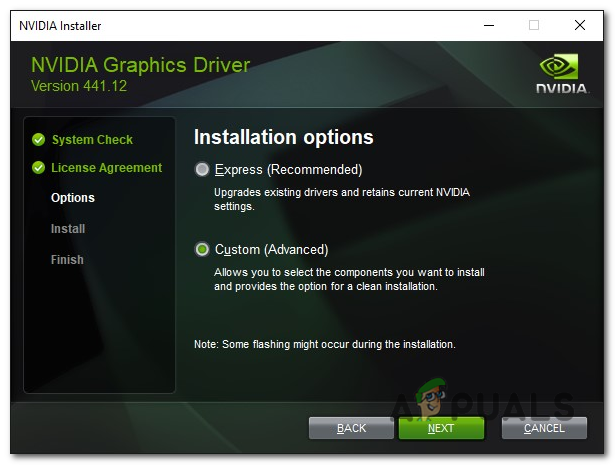Go back with the BACK button
The width and height of the screenshot is (615, 465).
tap(351, 428)
